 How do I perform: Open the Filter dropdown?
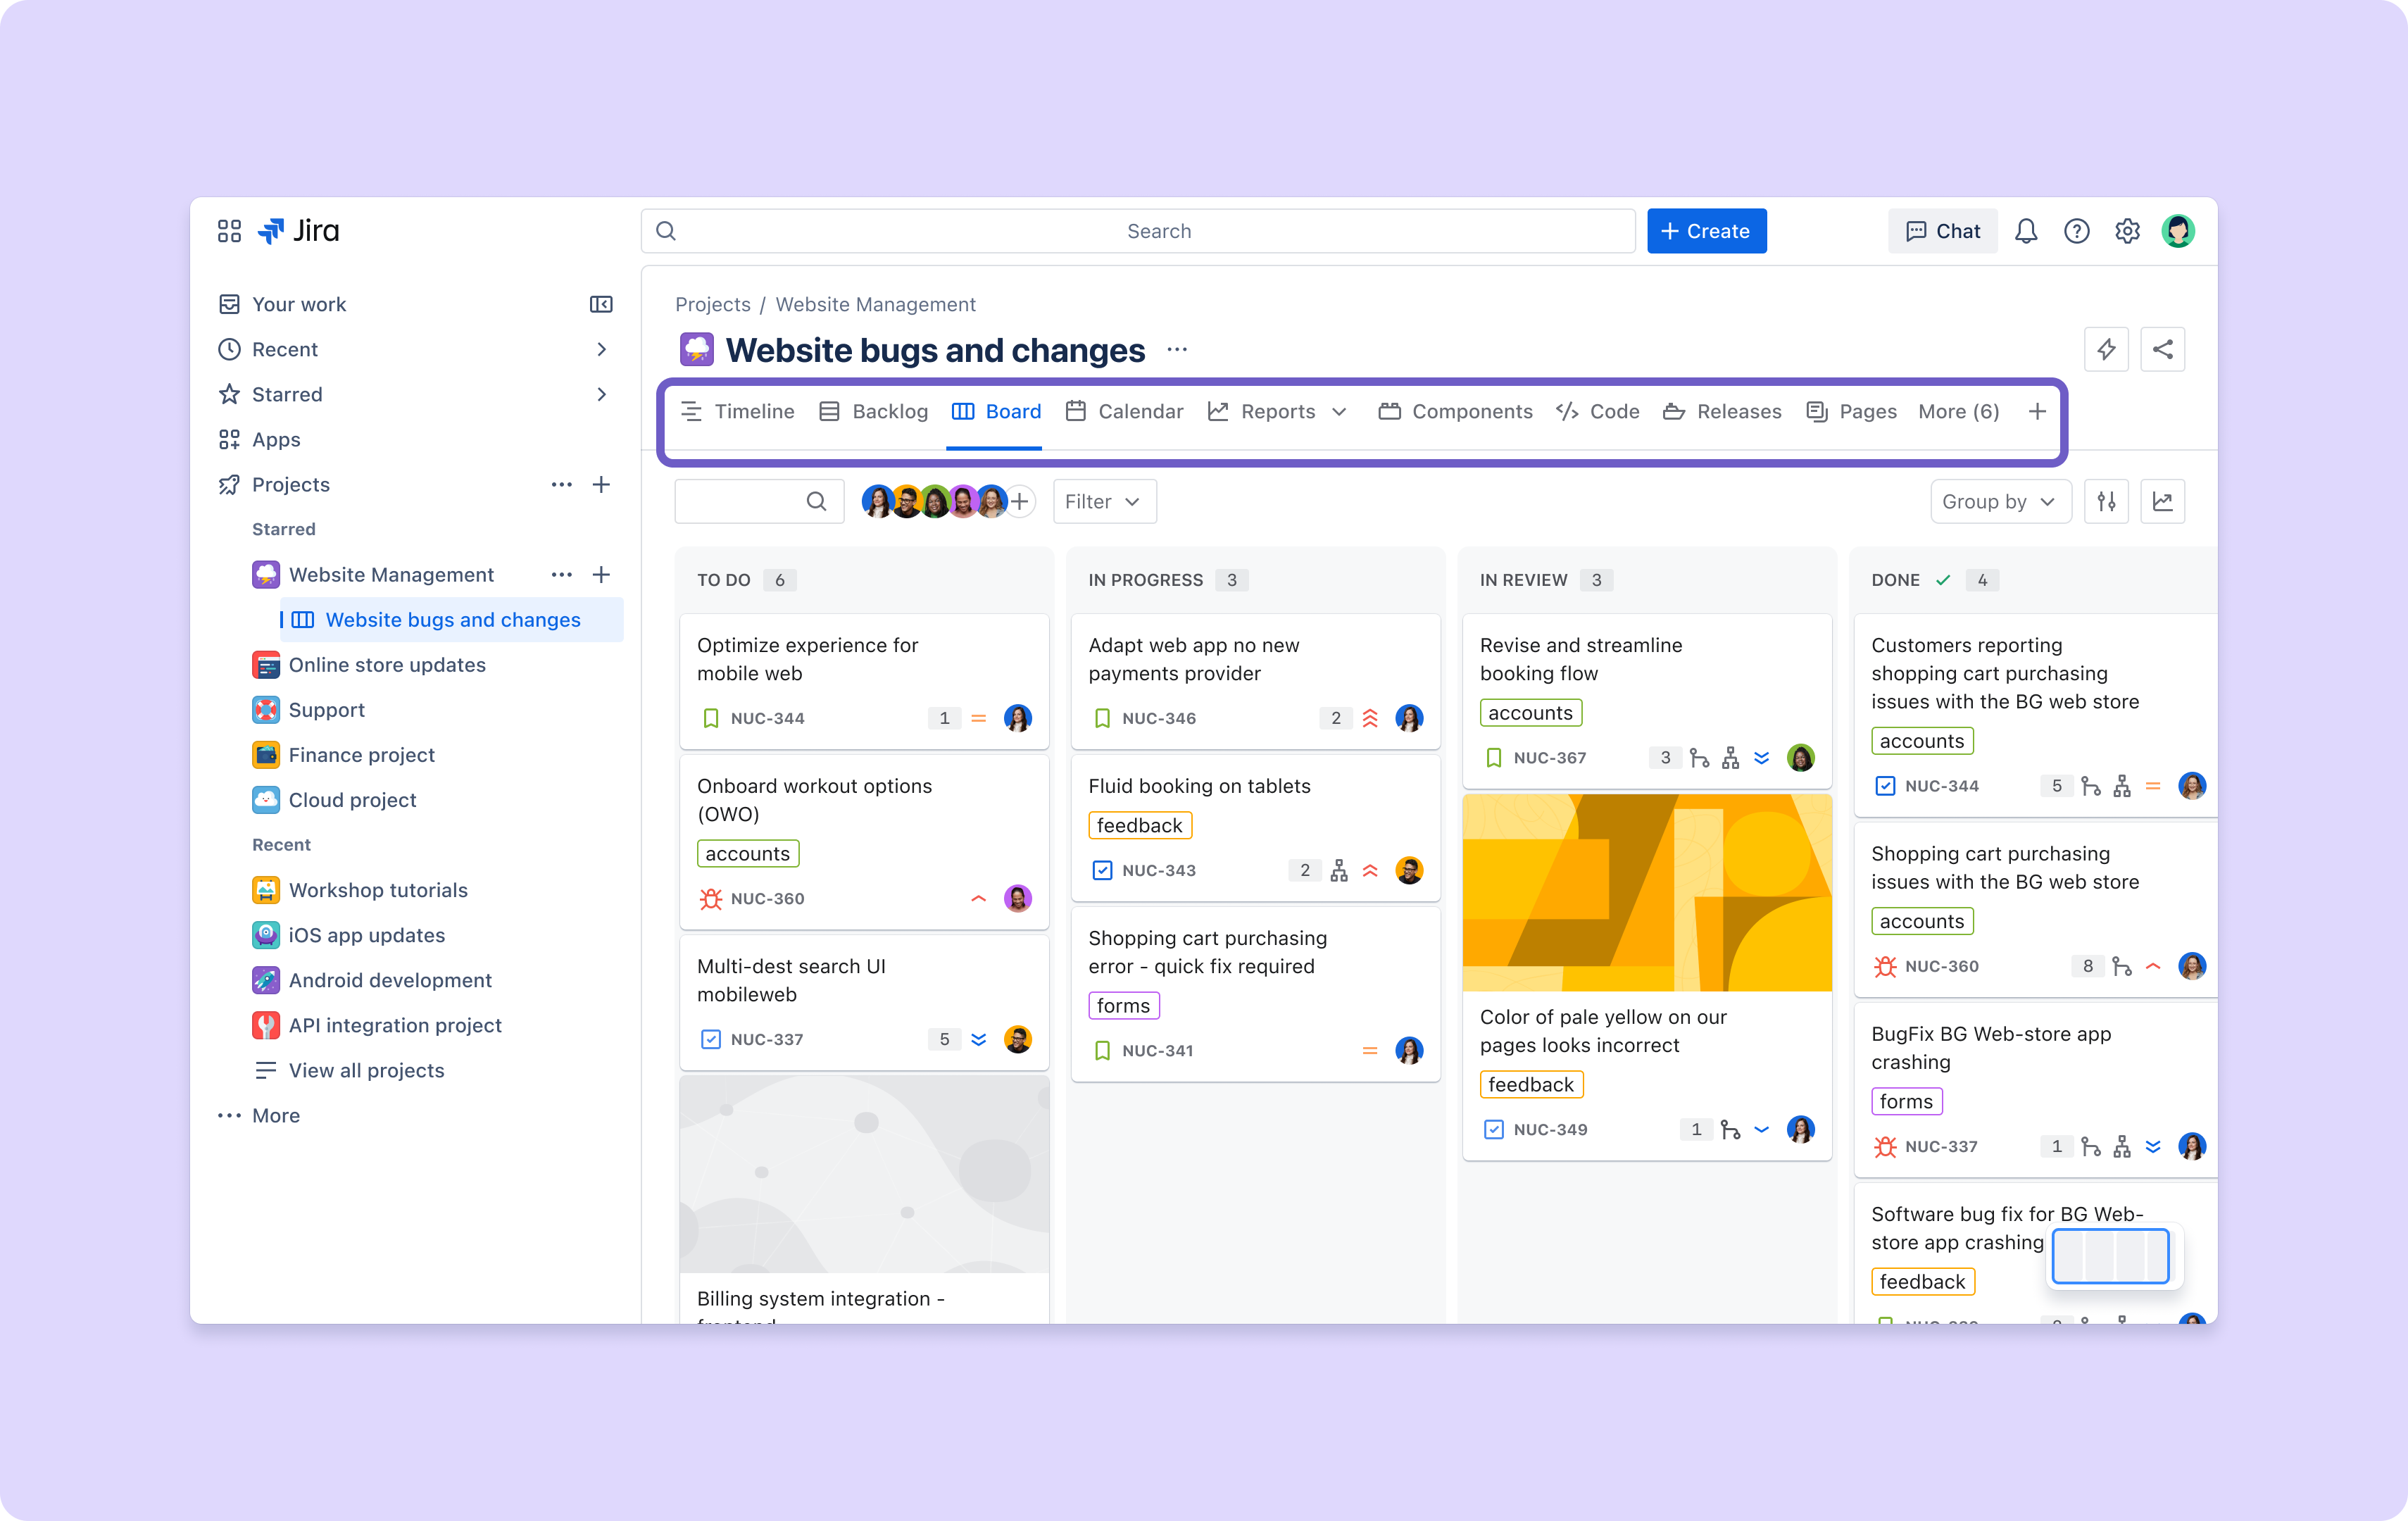pyautogui.click(x=1103, y=501)
